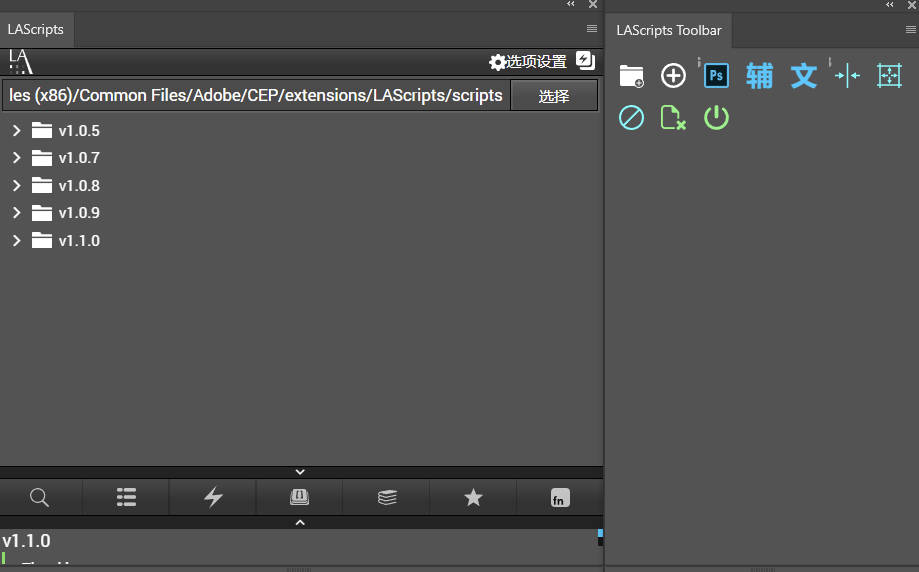This screenshot has width=919, height=572.
Task: Expand the v1.0.8 folder
Action: pos(16,185)
